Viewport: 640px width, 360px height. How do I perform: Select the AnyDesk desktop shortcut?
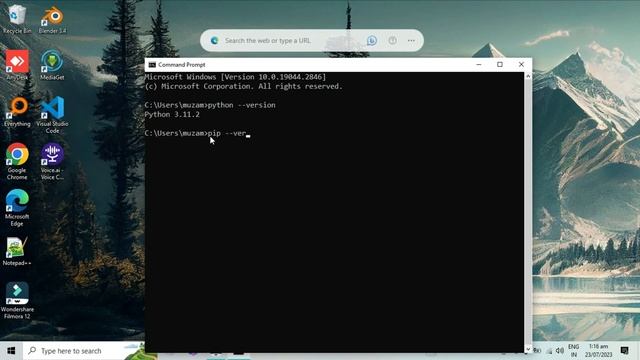(x=17, y=64)
